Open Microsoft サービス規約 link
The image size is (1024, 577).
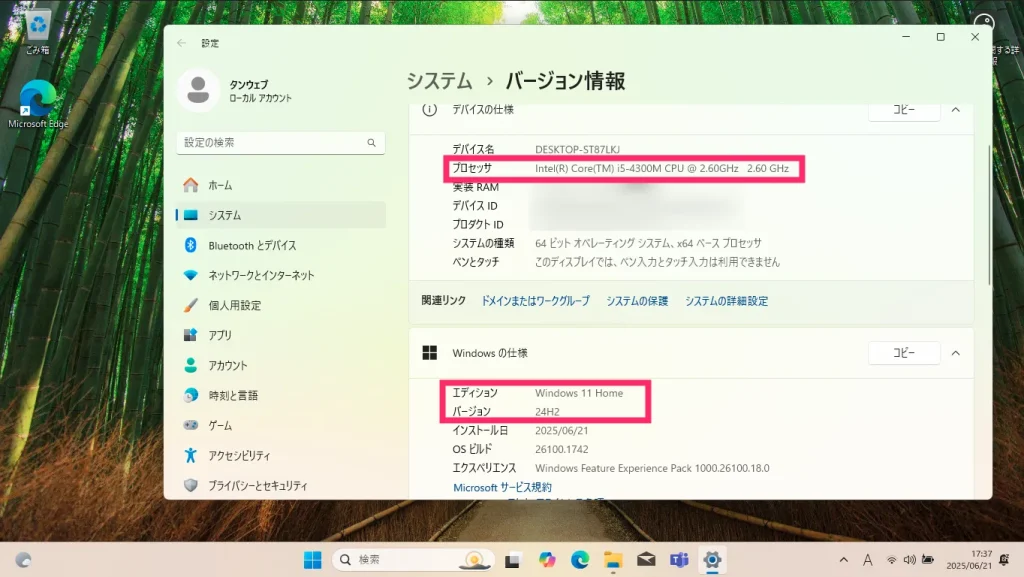coord(502,488)
